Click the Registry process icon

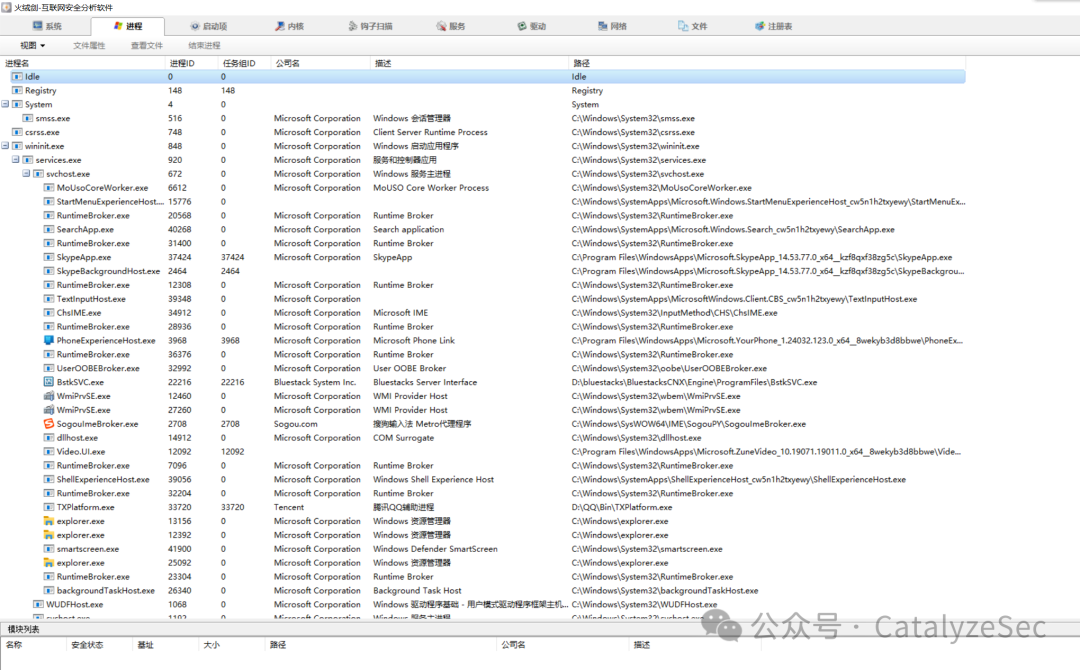17,90
